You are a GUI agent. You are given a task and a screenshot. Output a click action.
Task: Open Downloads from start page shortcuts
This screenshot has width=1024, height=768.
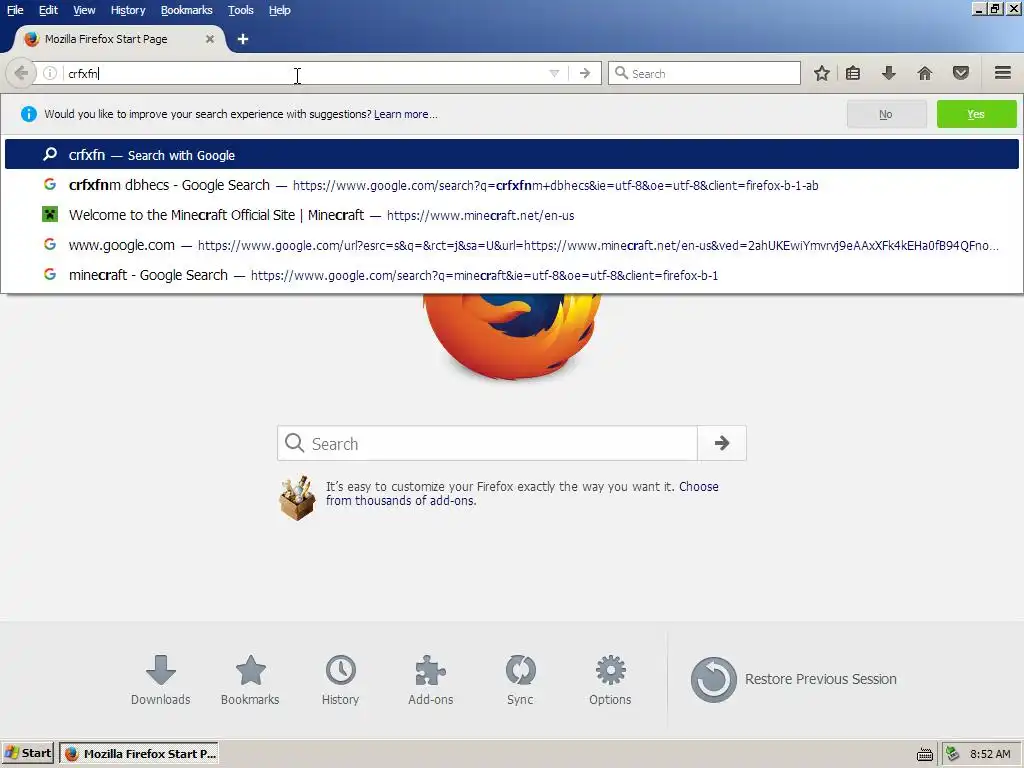pos(161,680)
